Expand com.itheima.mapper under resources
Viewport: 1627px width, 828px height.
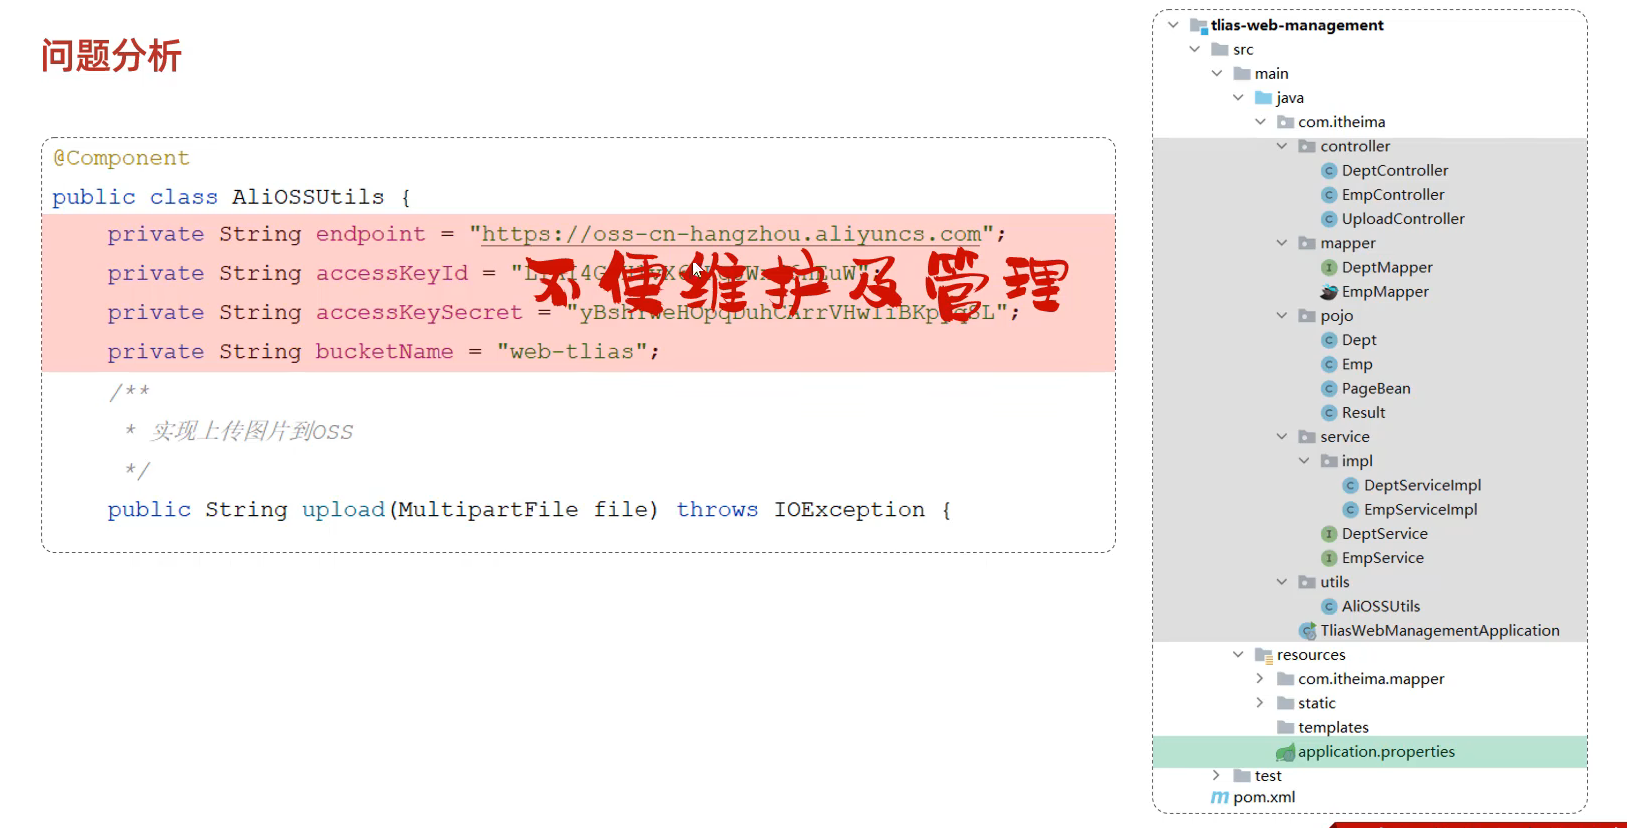click(x=1260, y=679)
